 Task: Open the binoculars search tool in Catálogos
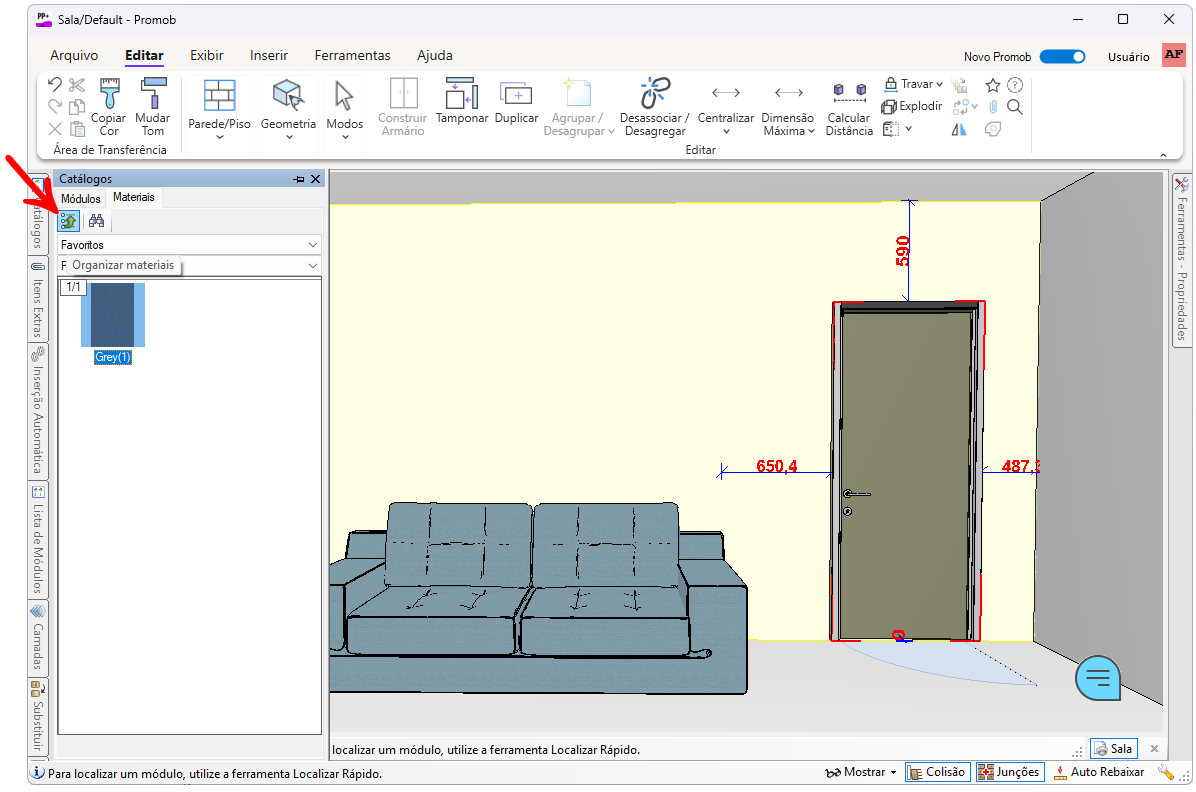click(96, 221)
